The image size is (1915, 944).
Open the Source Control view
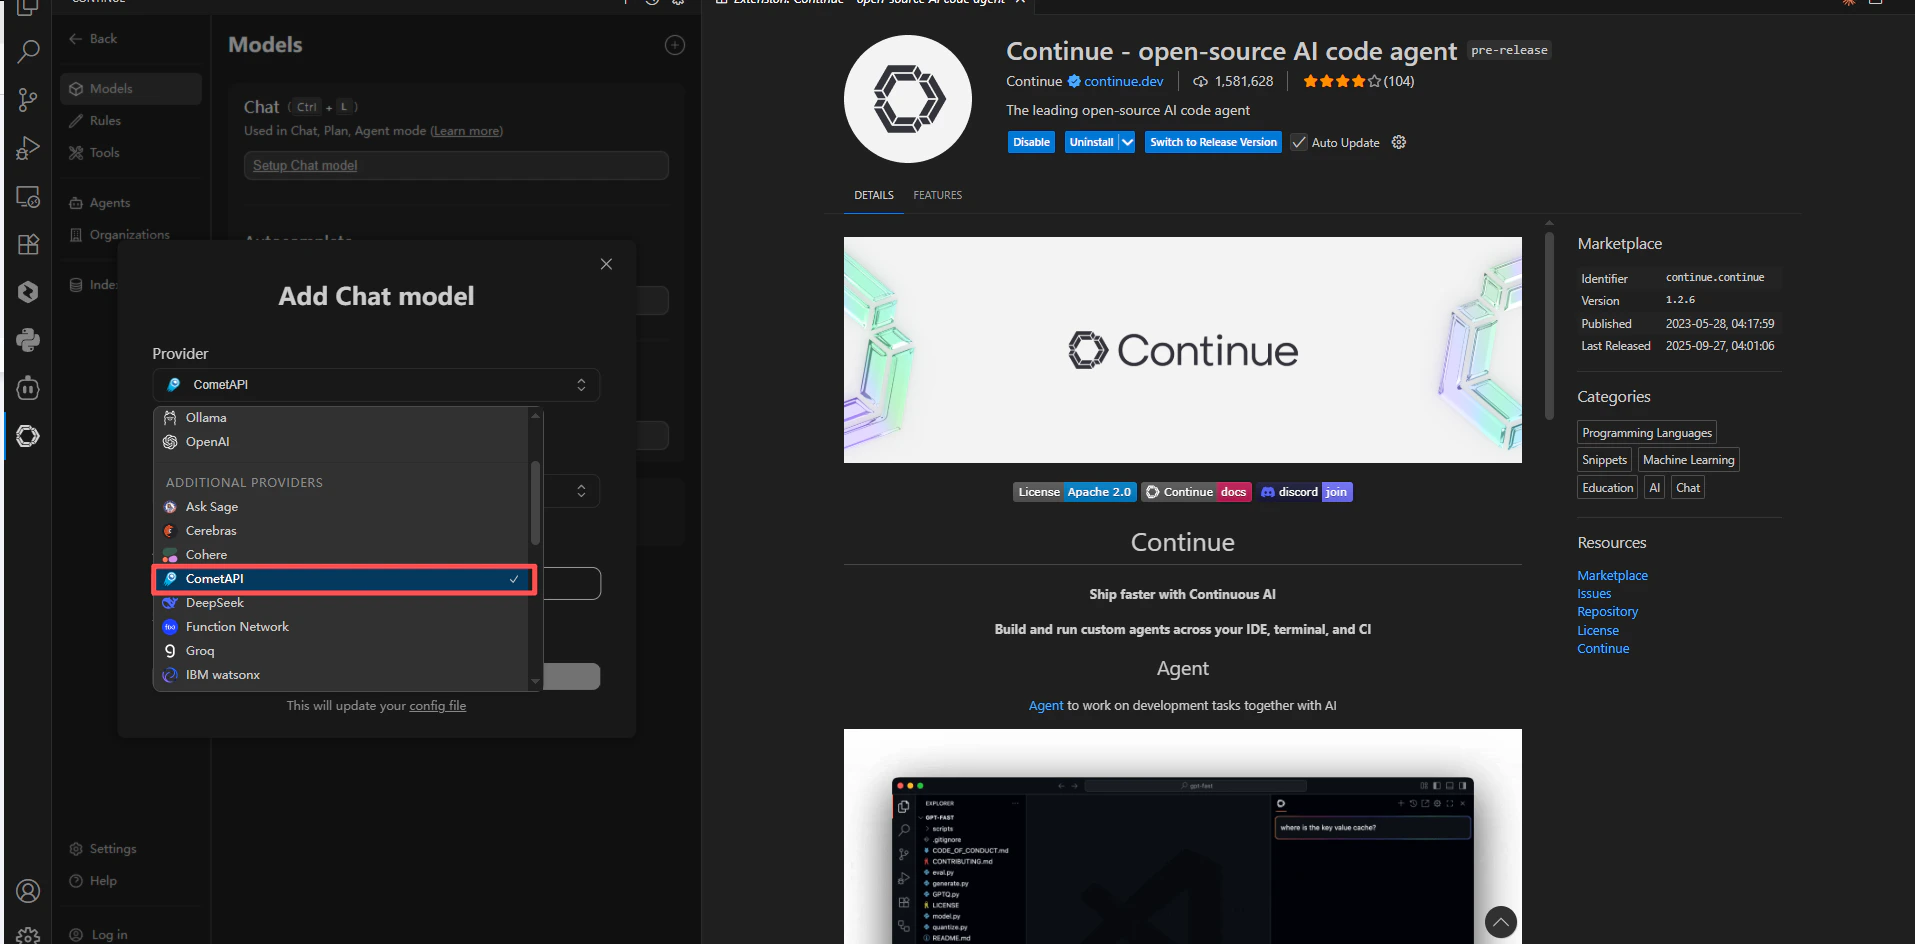pyautogui.click(x=27, y=100)
